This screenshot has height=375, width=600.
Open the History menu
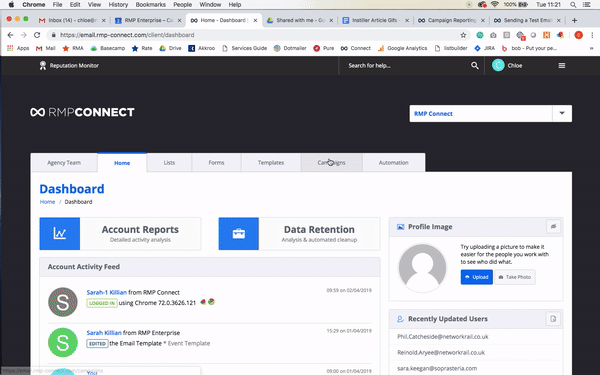pyautogui.click(x=118, y=5)
